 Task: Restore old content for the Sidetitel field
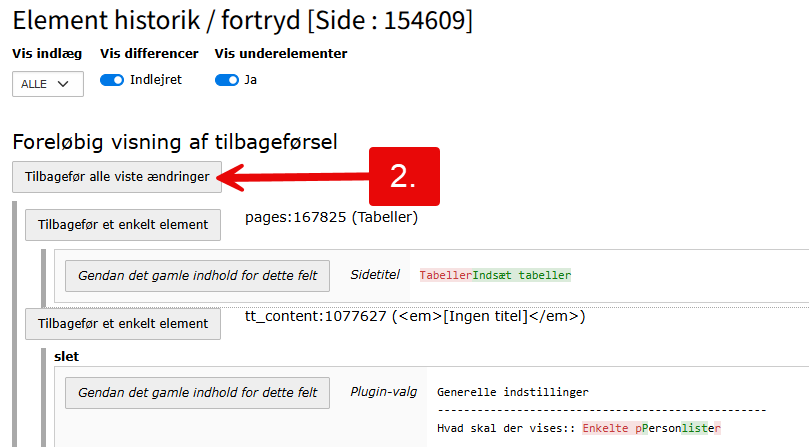[198, 275]
